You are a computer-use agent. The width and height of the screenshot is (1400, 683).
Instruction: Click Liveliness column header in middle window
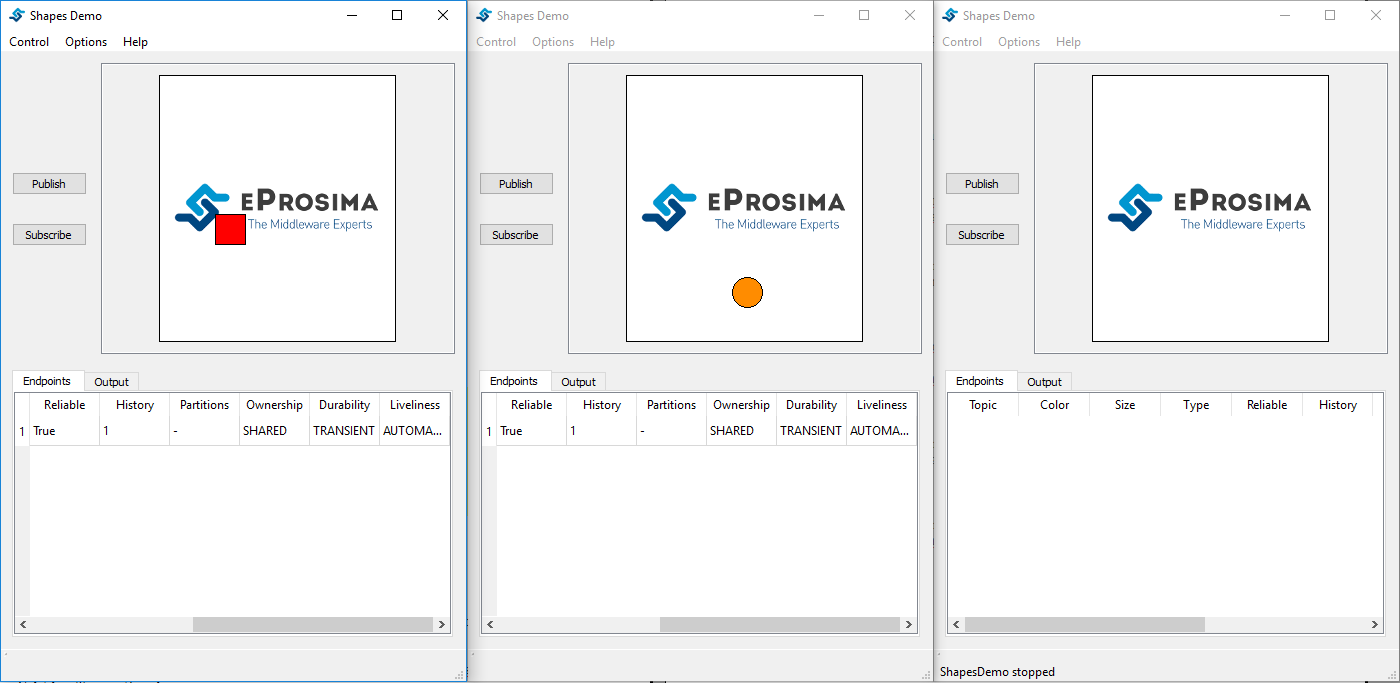[x=882, y=405]
